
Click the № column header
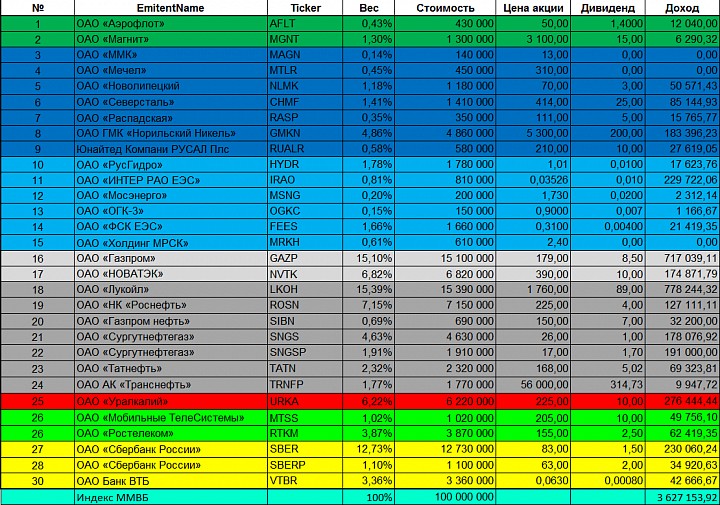pos(37,8)
